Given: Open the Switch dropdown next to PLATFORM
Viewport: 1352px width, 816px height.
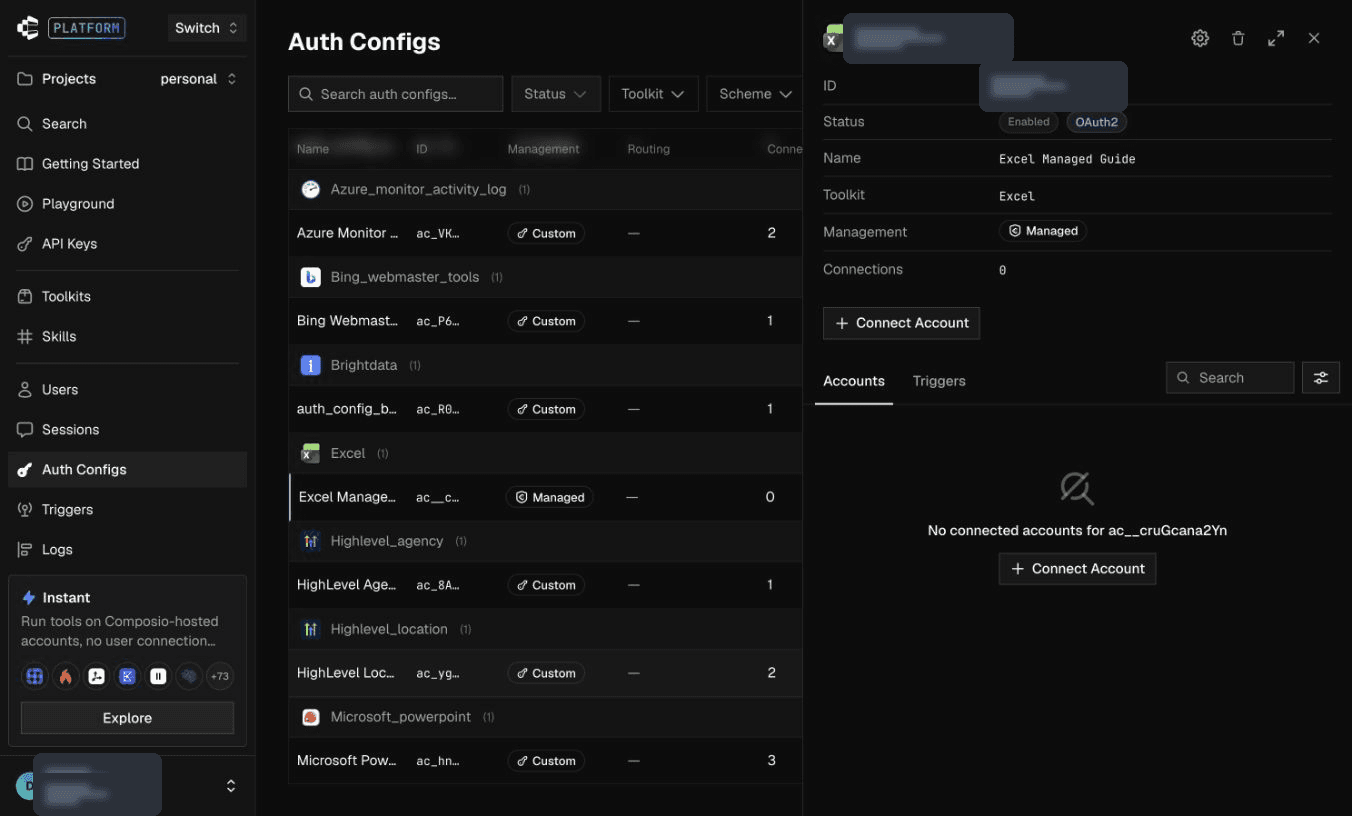Looking at the screenshot, I should pos(206,28).
